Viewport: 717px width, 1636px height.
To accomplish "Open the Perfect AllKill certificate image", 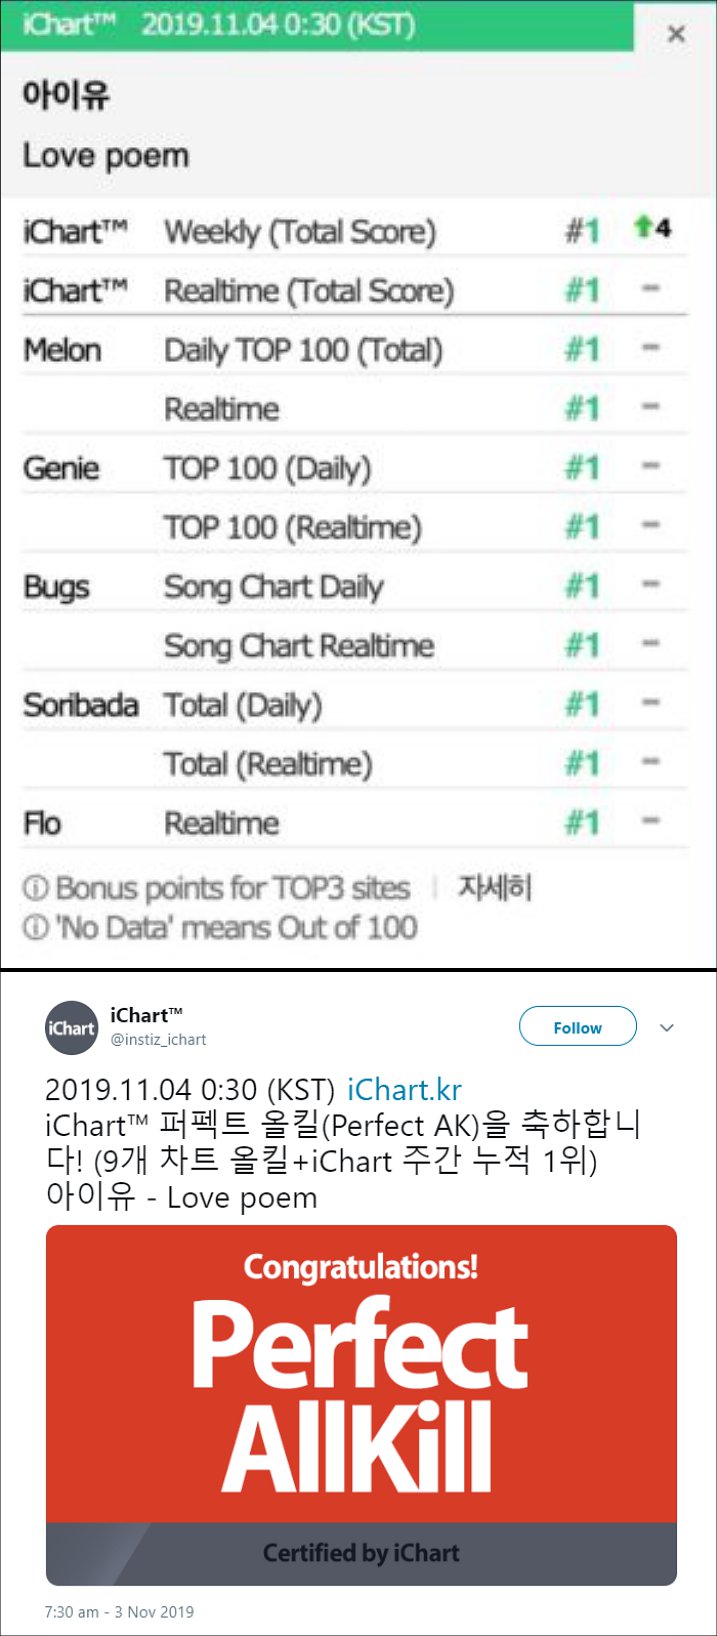I will [361, 1405].
